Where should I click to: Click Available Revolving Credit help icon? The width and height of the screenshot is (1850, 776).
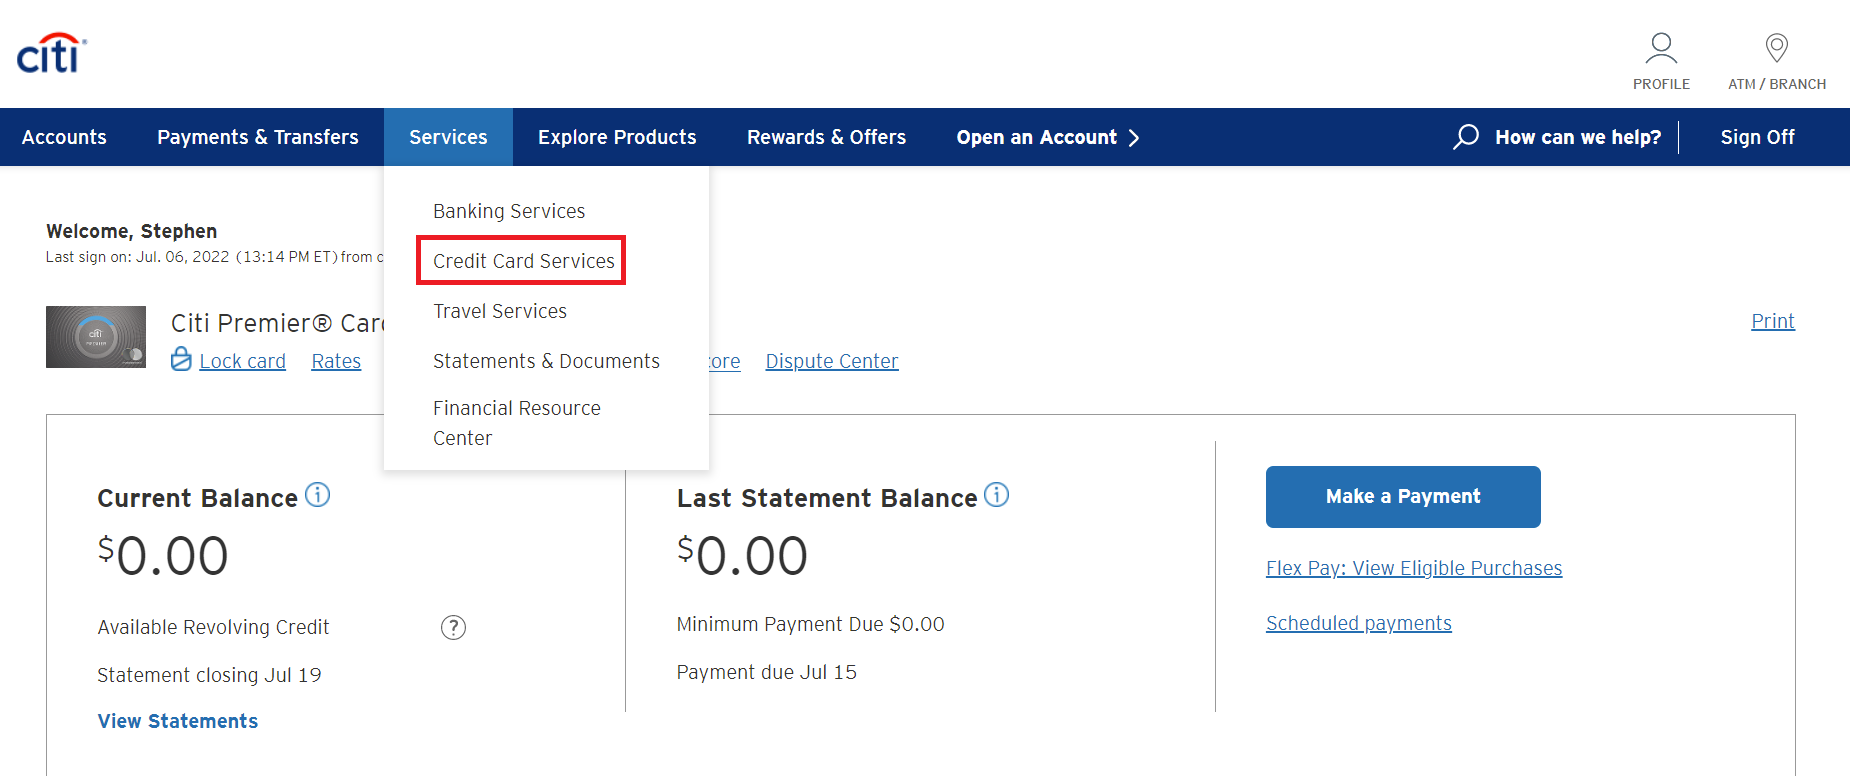(453, 627)
